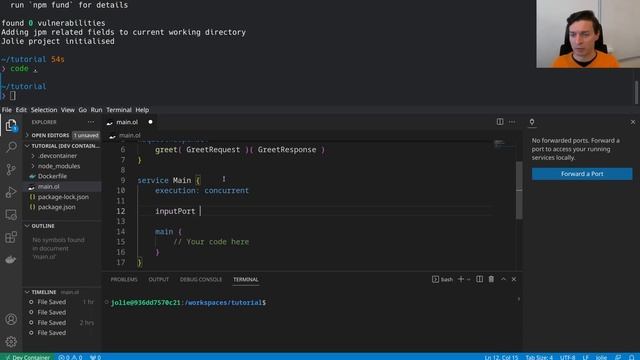The height and width of the screenshot is (360, 640).
Task: Click the Explorer more actions ellipsis
Action: click(x=91, y=122)
